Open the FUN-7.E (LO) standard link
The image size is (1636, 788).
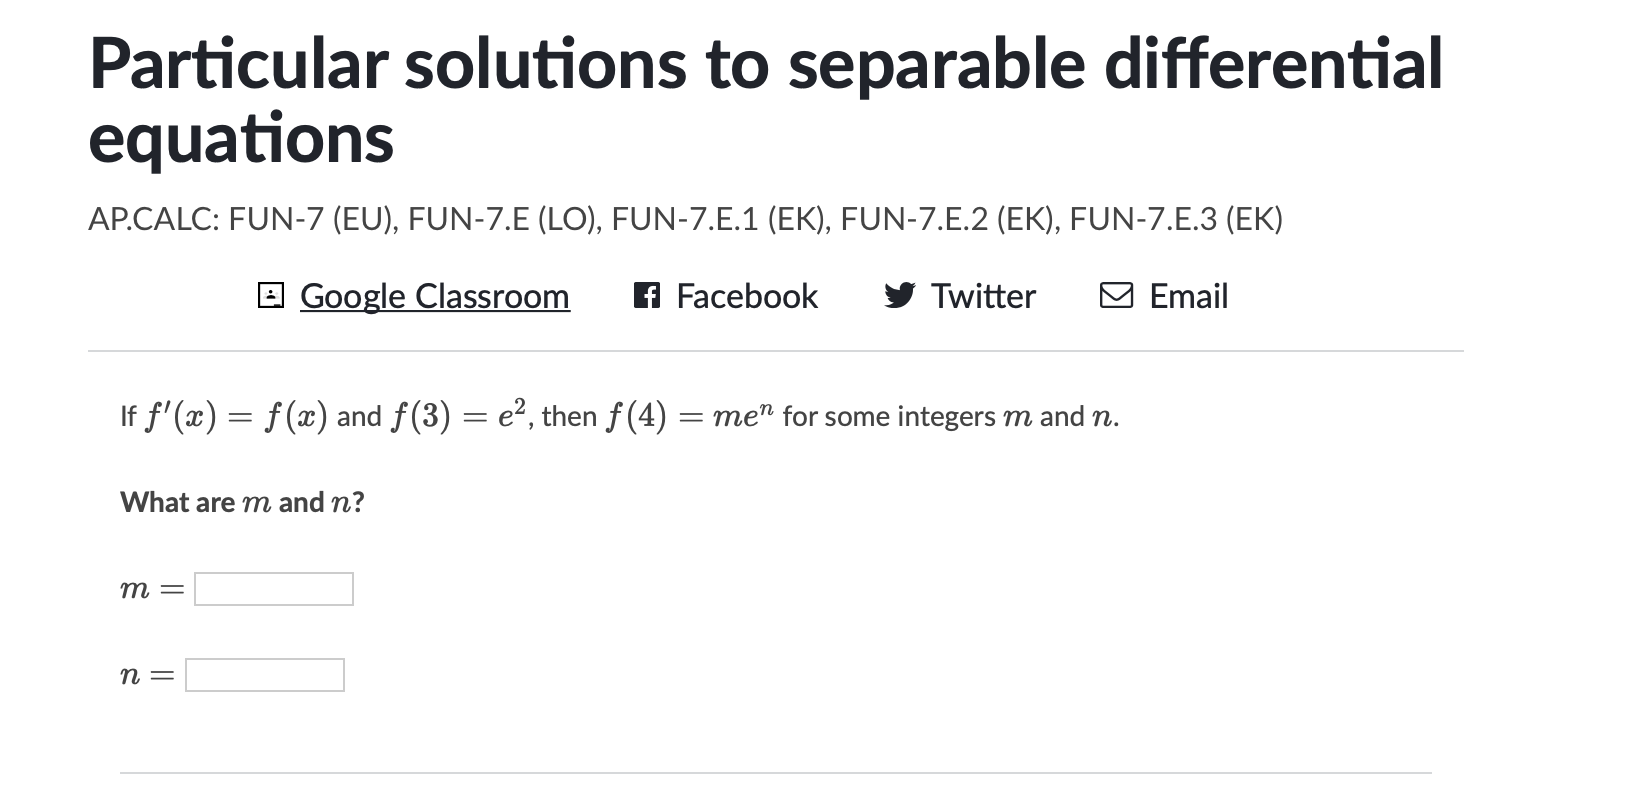500,217
